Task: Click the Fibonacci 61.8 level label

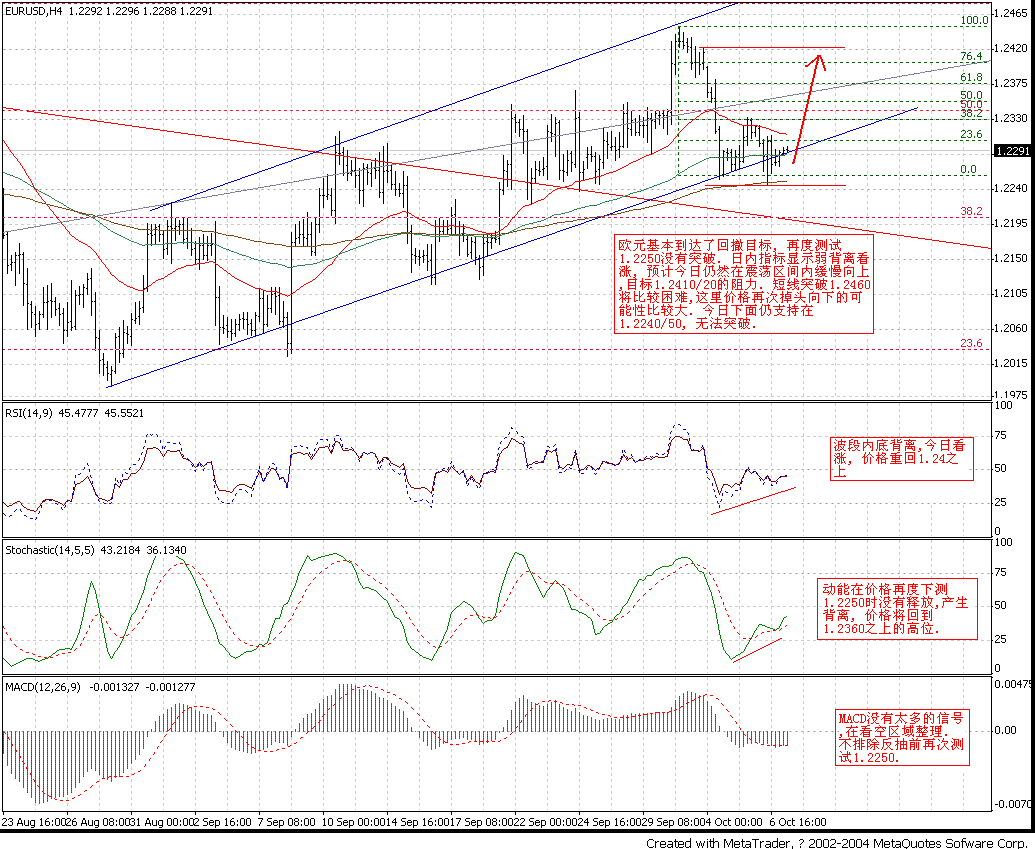Action: pos(971,78)
